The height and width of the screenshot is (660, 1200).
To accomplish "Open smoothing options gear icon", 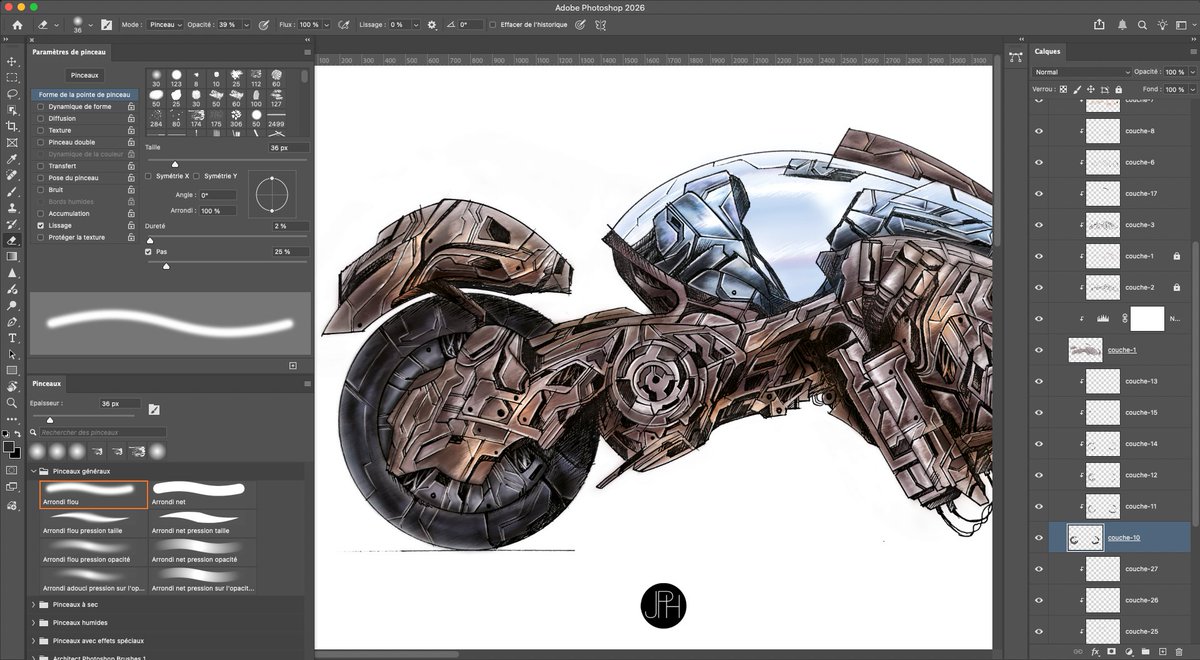I will coord(431,24).
